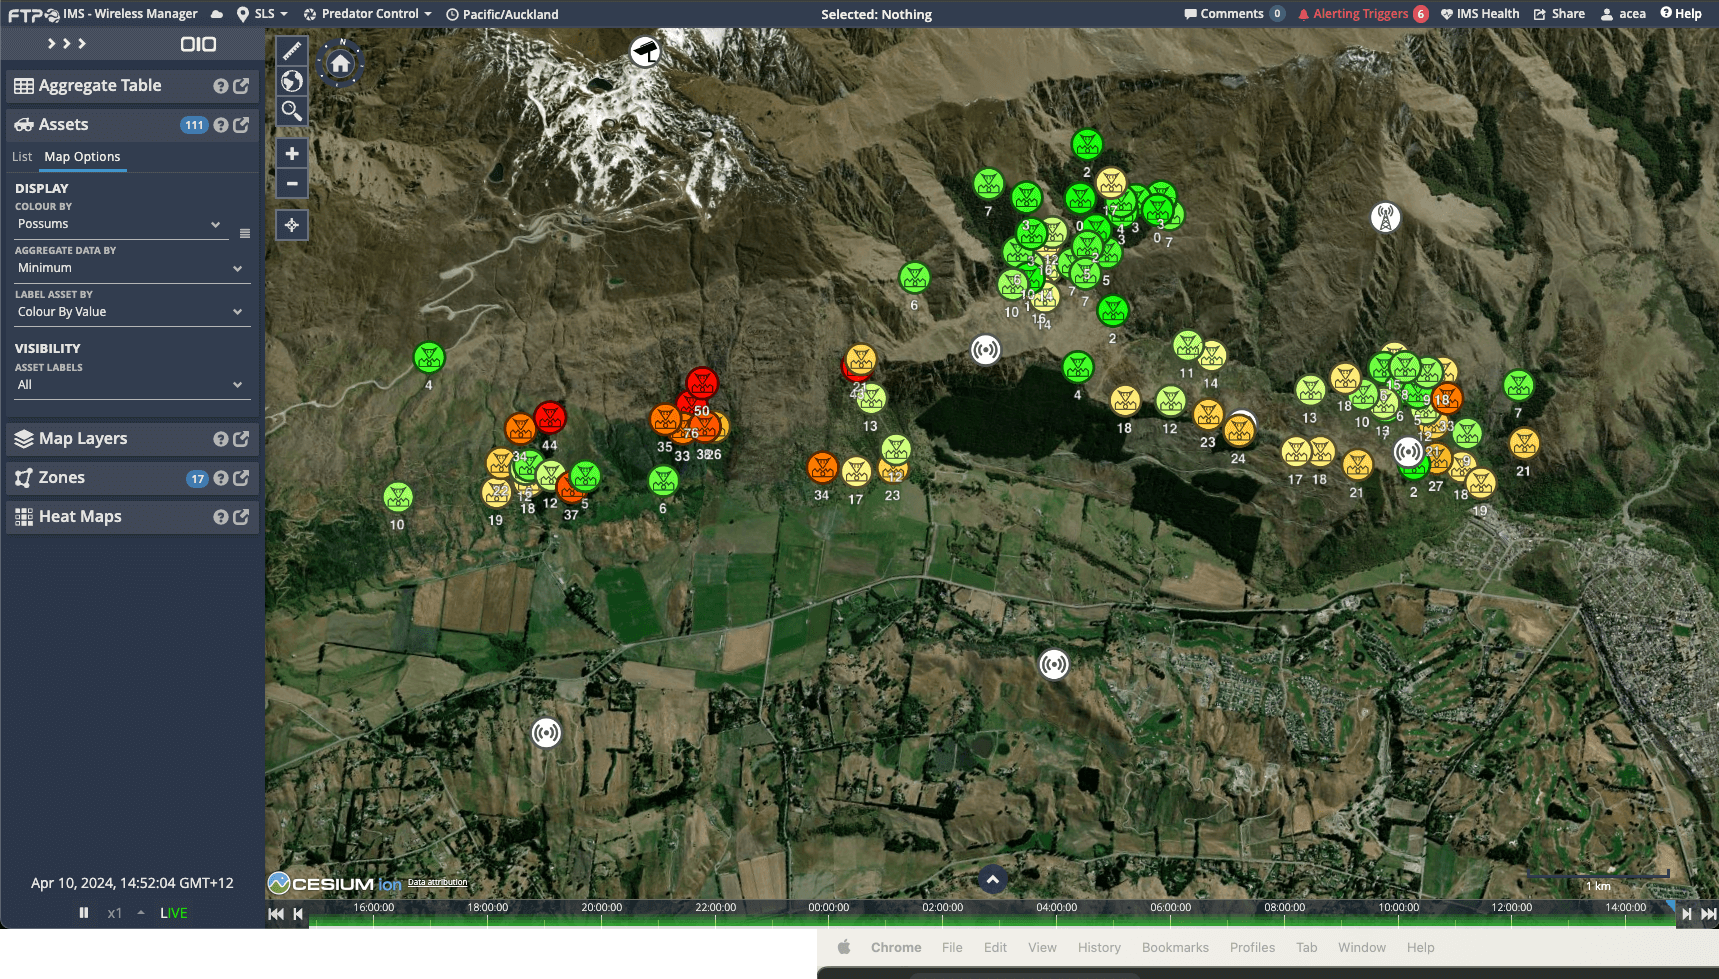Pop out the Aggregate Table panel

click(241, 86)
